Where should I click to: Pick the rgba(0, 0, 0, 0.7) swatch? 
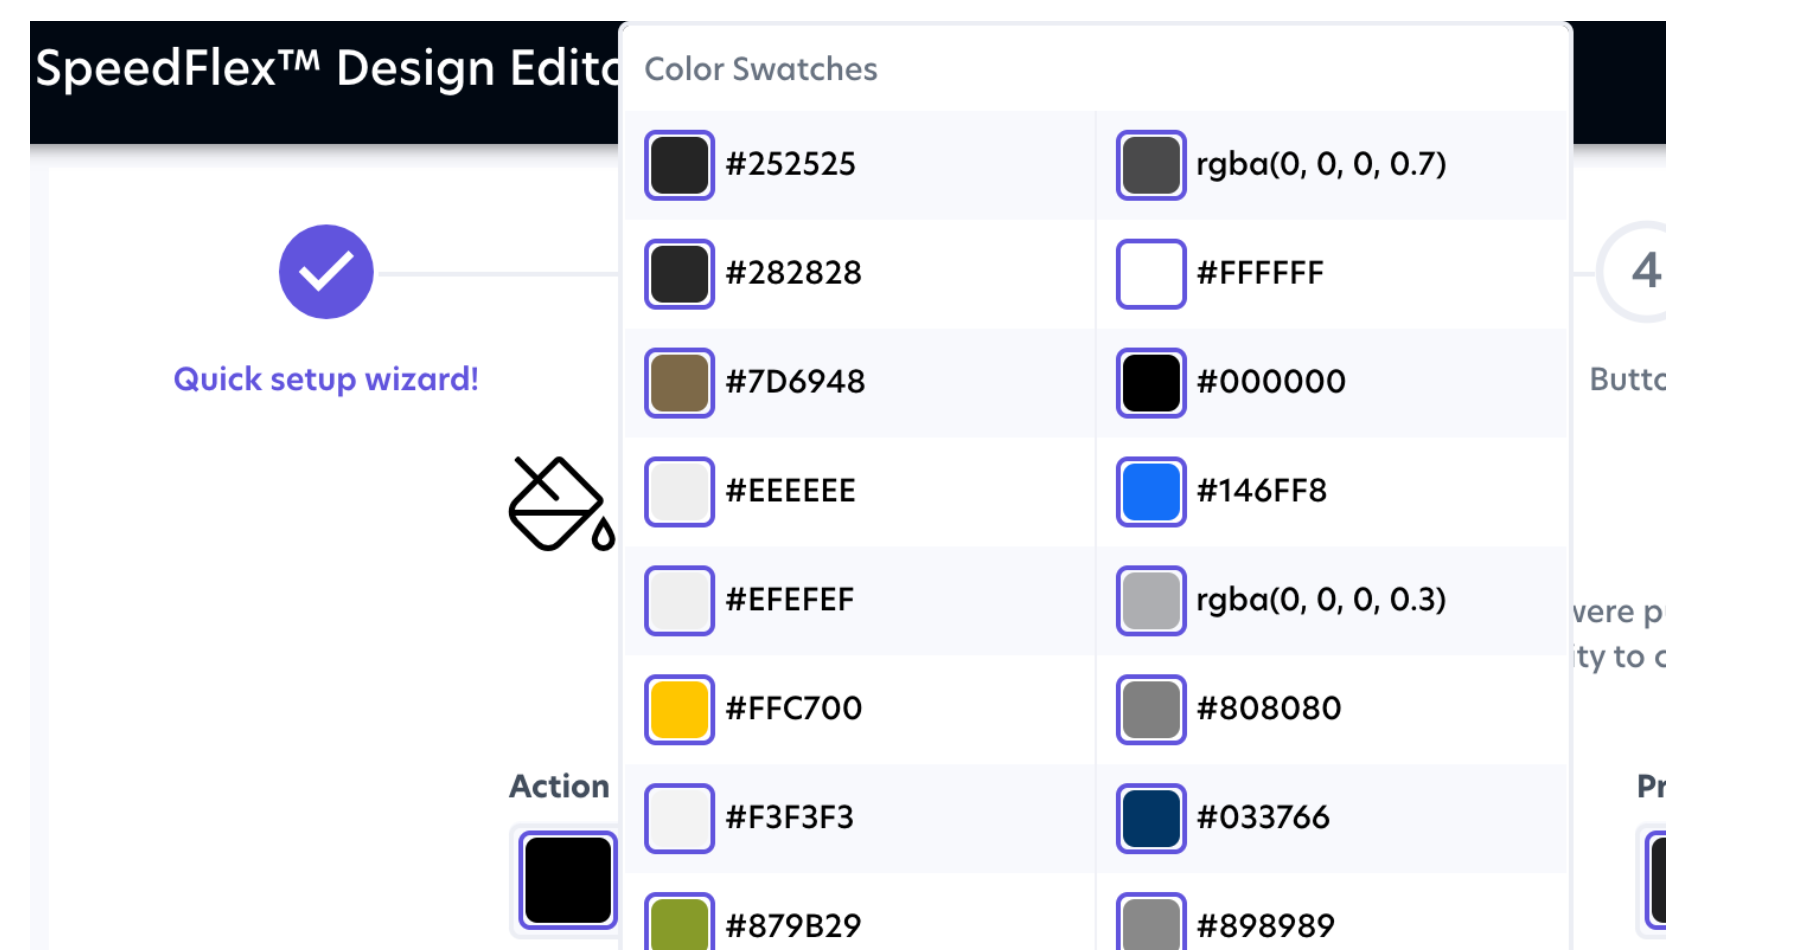(1151, 165)
